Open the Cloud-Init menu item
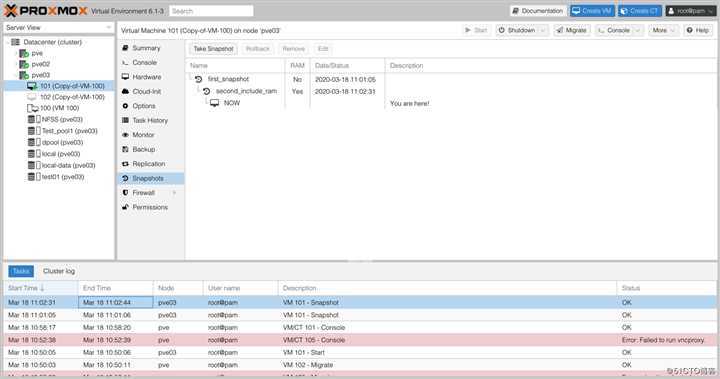 [151, 91]
